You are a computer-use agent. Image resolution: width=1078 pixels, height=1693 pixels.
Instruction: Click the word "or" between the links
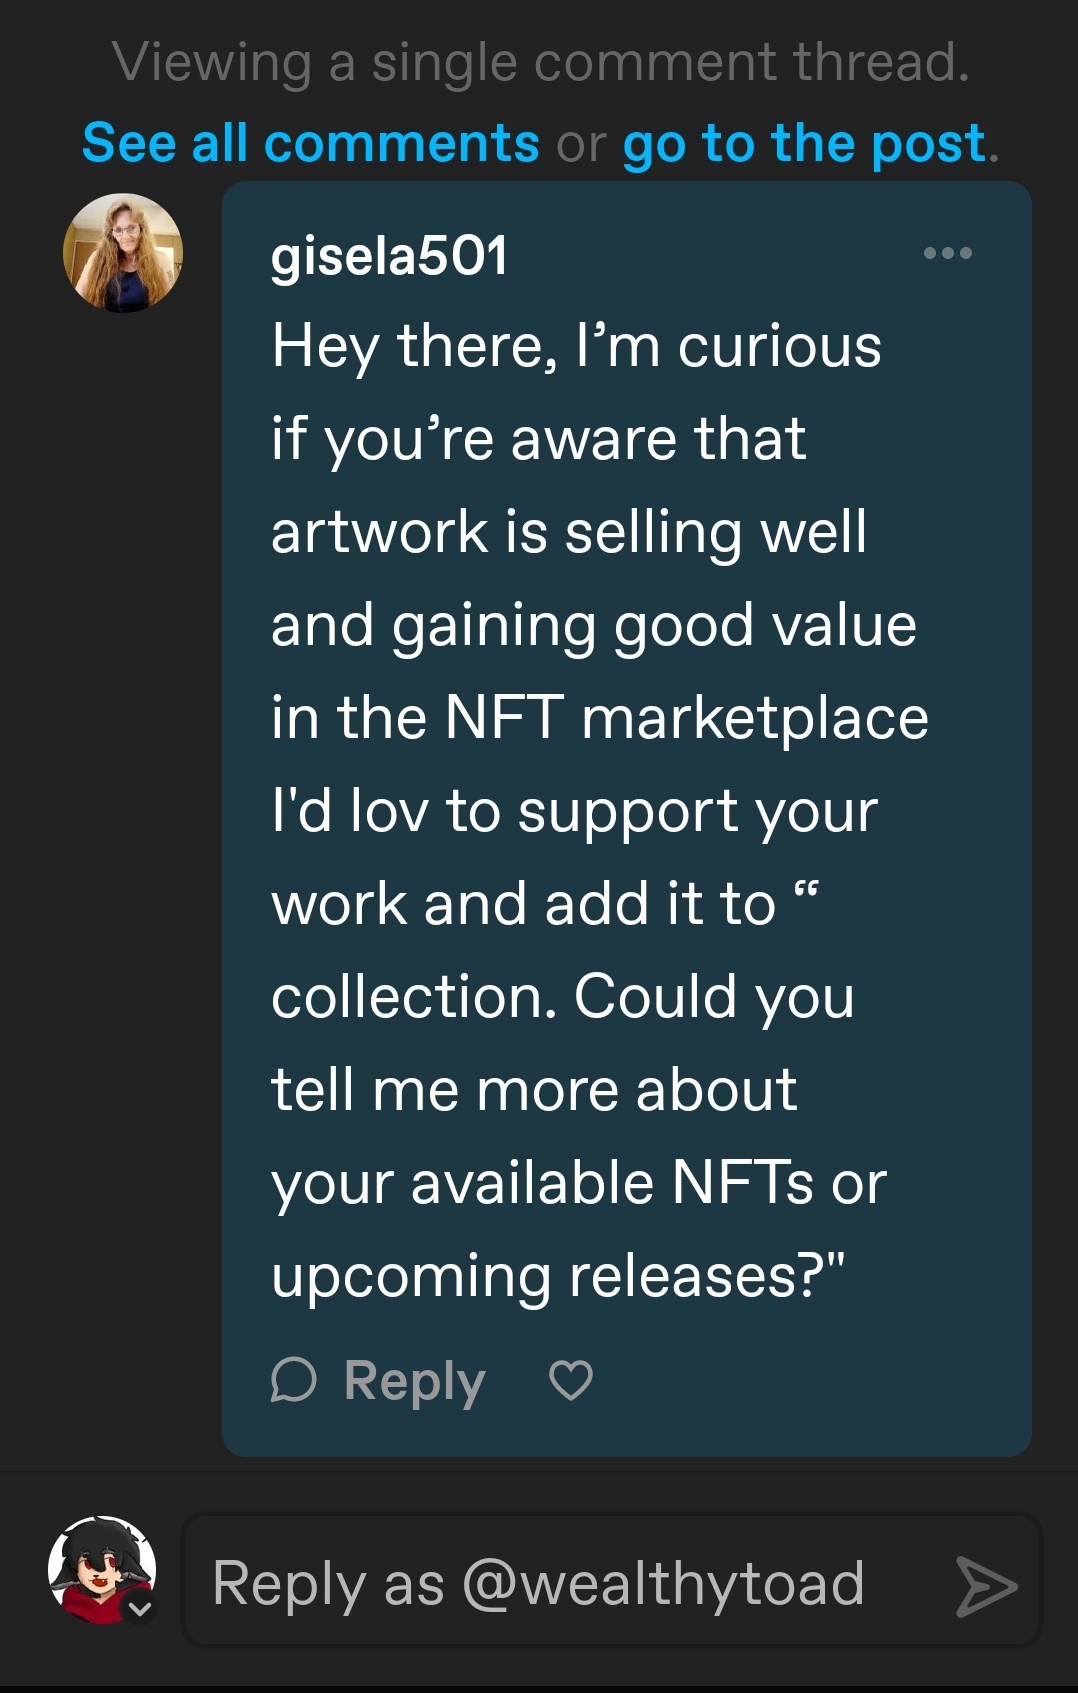pyautogui.click(x=581, y=143)
